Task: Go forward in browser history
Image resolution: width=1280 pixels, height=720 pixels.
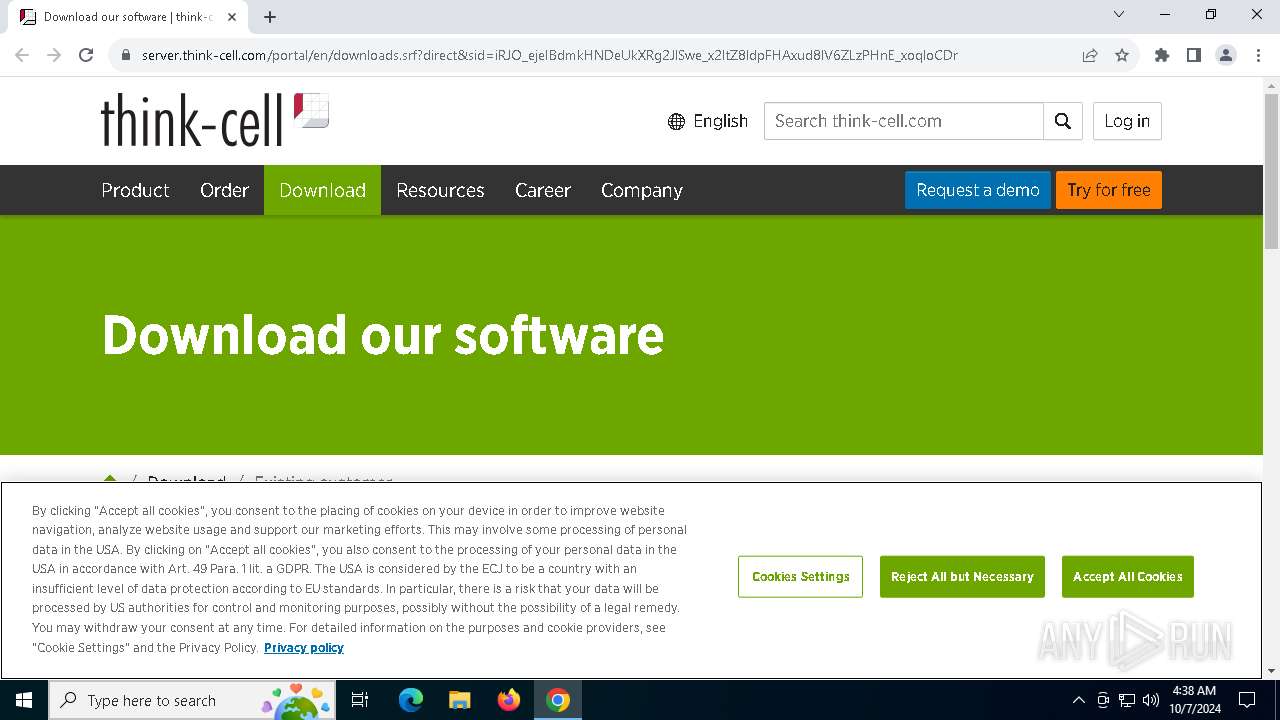Action: point(54,55)
